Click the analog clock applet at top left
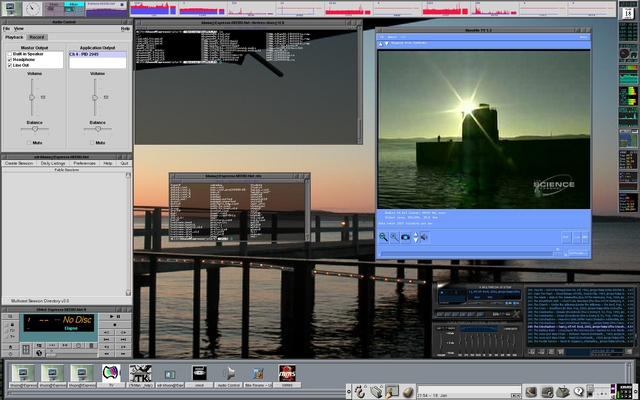The width and height of the screenshot is (640, 400). [33, 9]
